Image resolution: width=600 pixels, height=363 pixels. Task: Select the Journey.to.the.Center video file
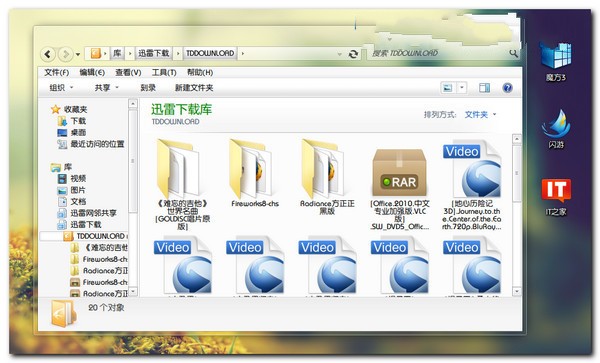(472, 169)
